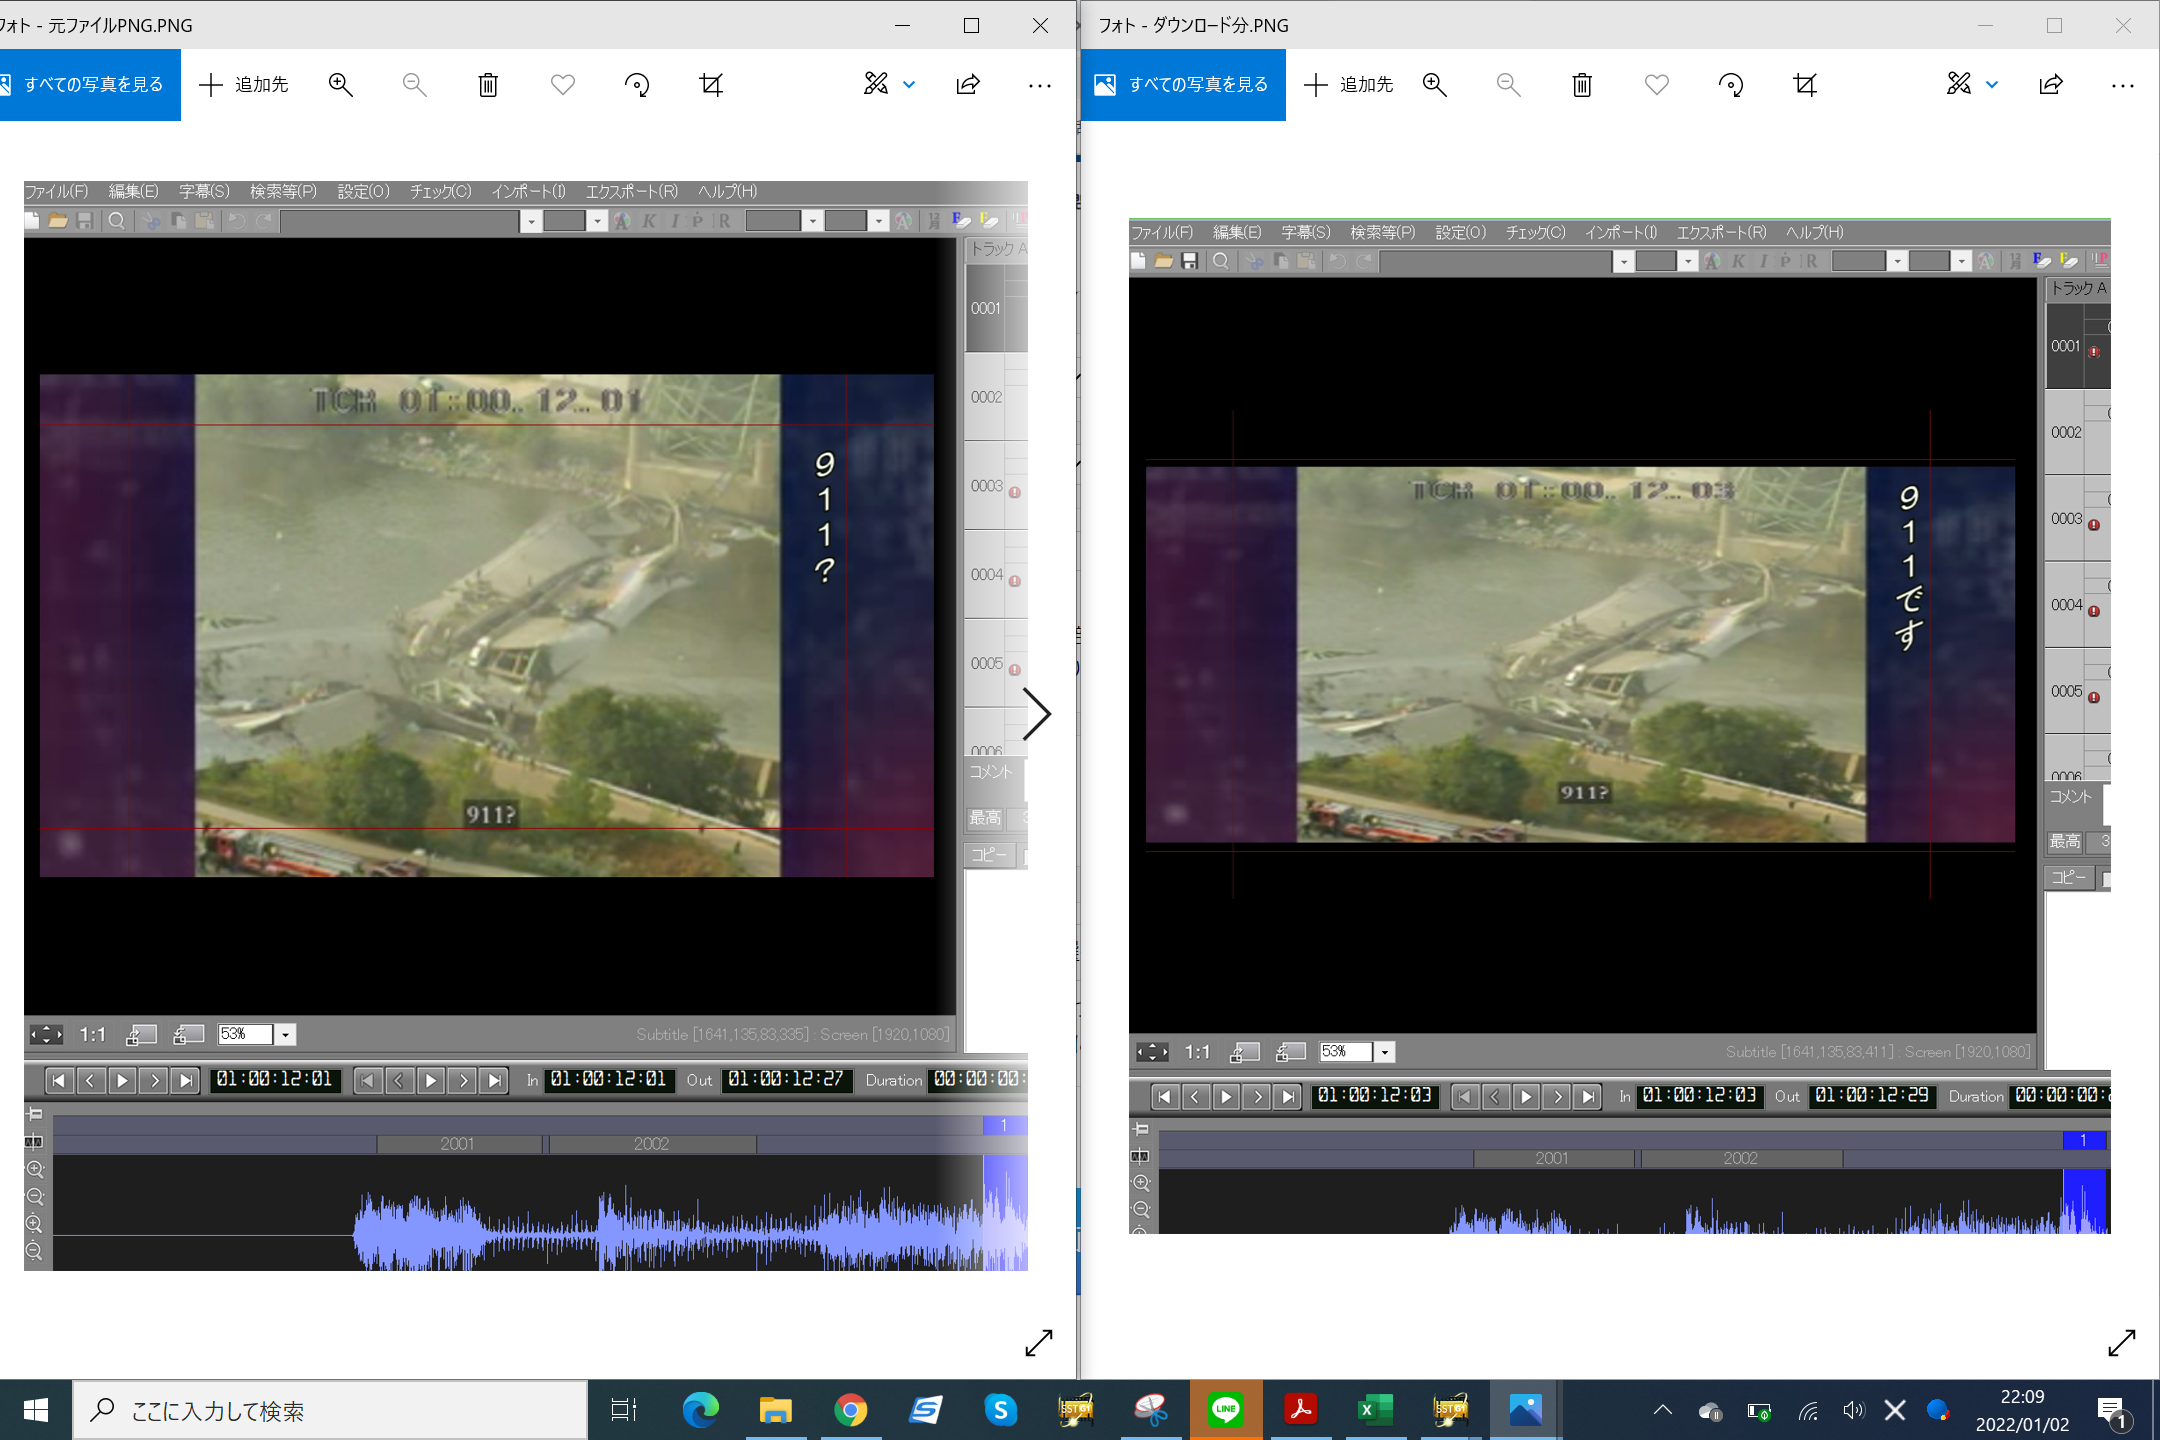Go to the next photo with right arrow
The width and height of the screenshot is (2160, 1440).
click(1037, 714)
